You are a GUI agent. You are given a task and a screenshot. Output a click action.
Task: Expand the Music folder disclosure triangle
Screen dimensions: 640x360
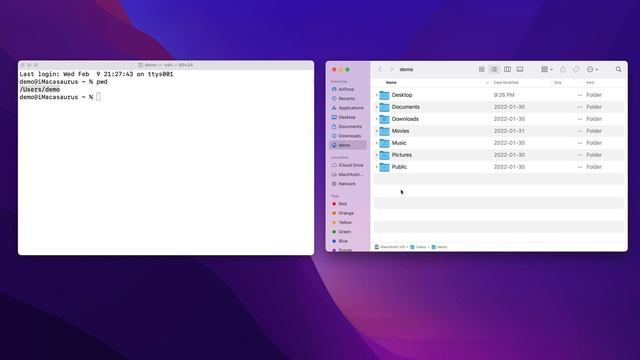click(x=376, y=143)
